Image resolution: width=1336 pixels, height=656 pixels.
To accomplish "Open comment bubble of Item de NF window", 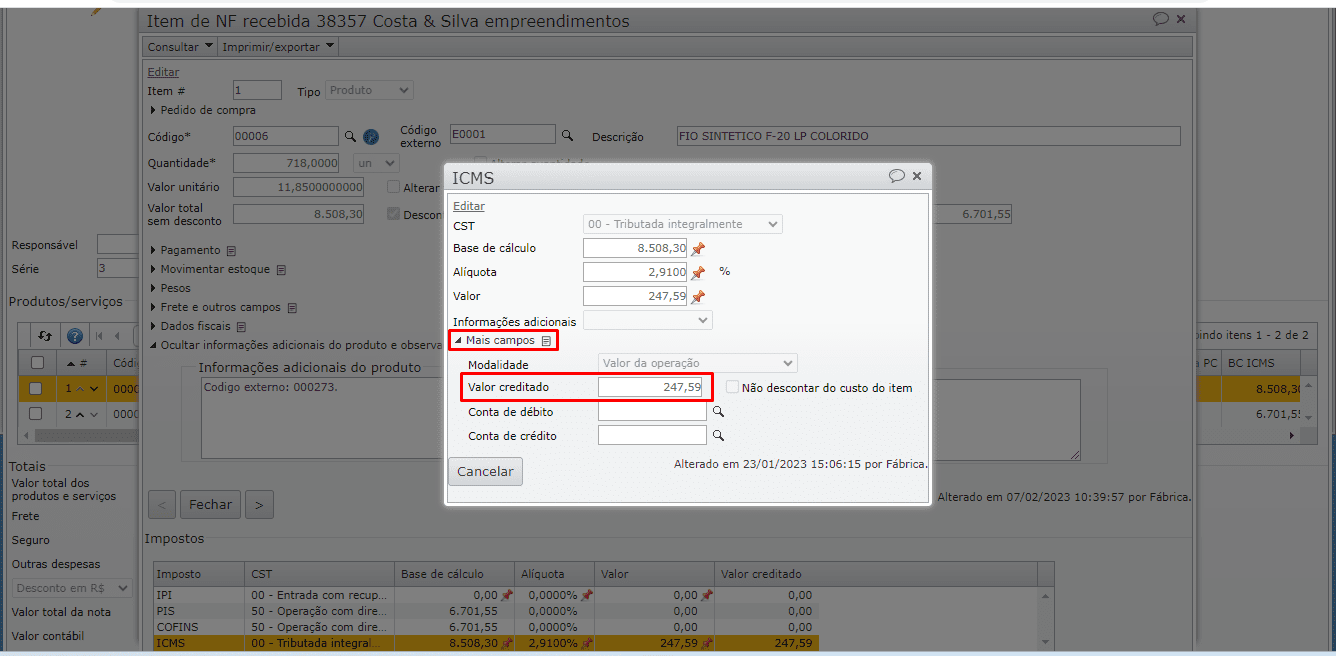I will pyautogui.click(x=1161, y=19).
